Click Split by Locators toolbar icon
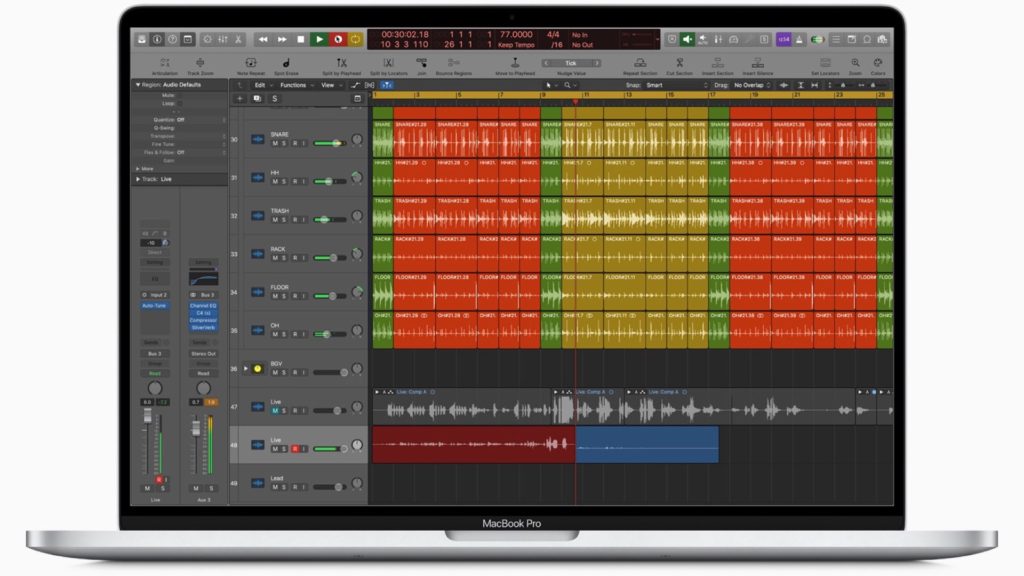This screenshot has height=576, width=1024. click(389, 63)
